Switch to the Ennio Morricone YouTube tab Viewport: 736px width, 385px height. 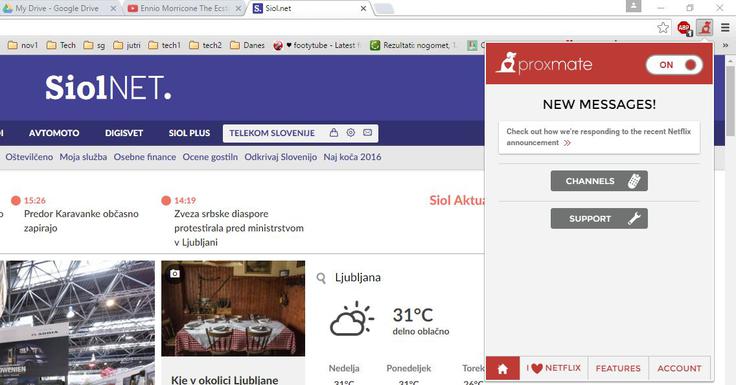tap(183, 8)
